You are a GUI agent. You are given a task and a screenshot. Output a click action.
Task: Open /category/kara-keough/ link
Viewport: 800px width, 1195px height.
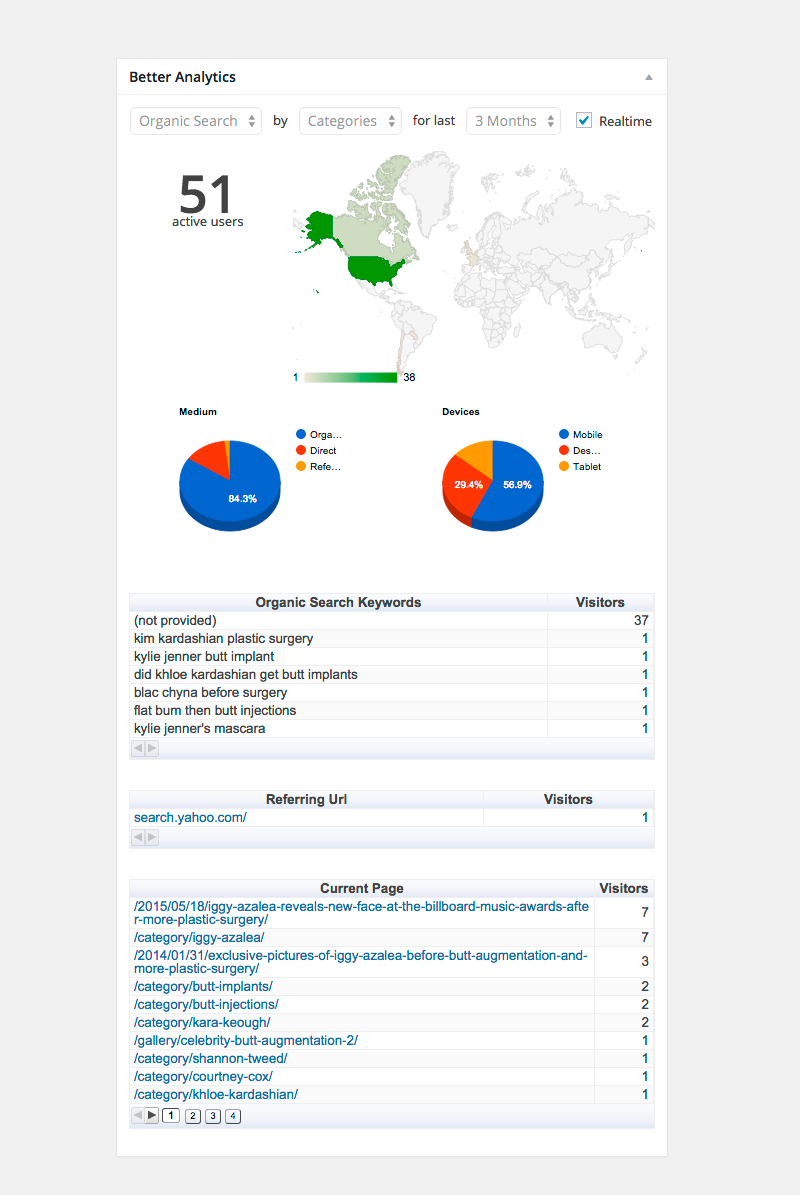pos(202,1023)
